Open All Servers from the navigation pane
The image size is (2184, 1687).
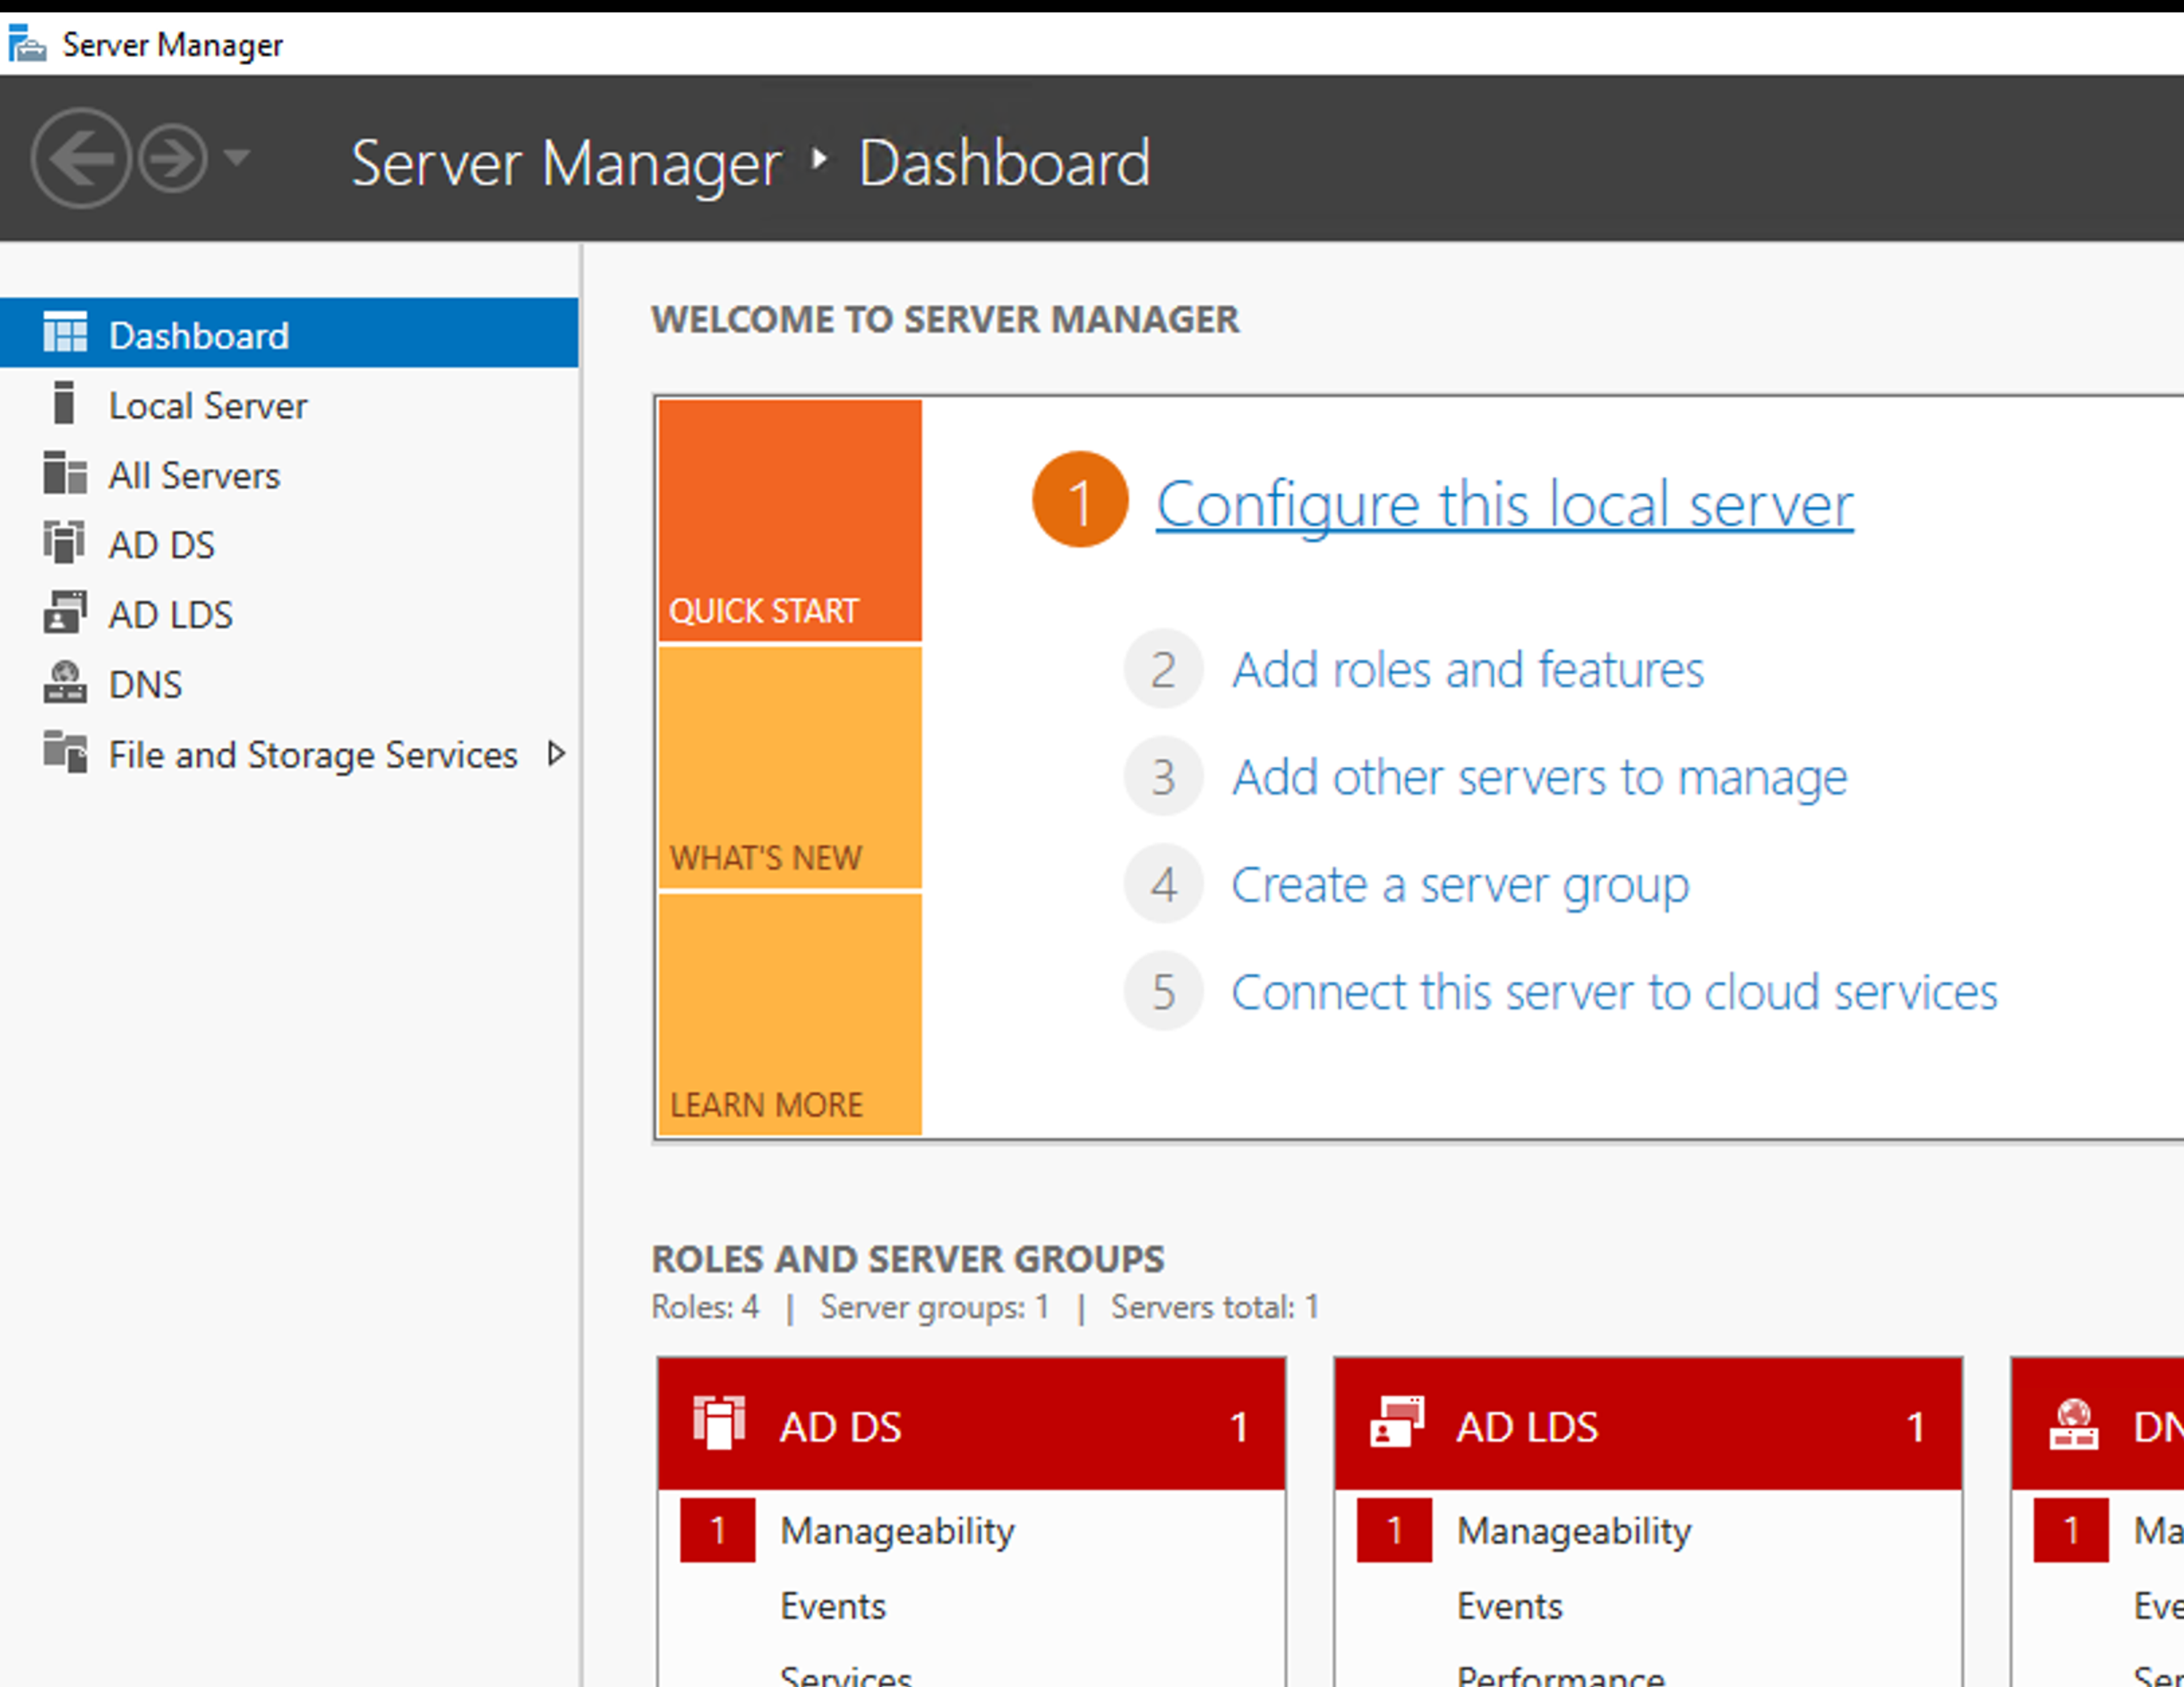point(194,476)
